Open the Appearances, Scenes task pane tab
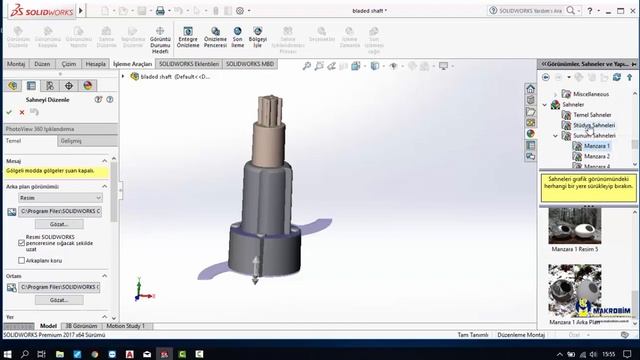The width and height of the screenshot is (640, 360). [530, 133]
